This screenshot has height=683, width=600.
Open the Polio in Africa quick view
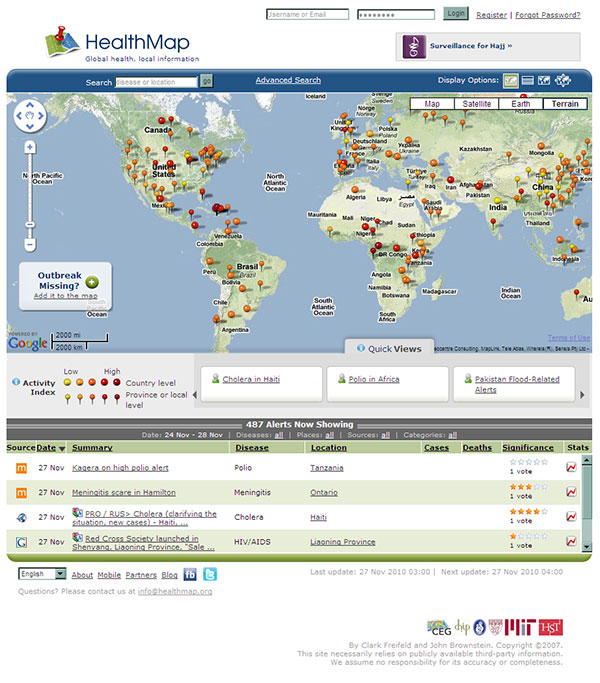(x=374, y=379)
